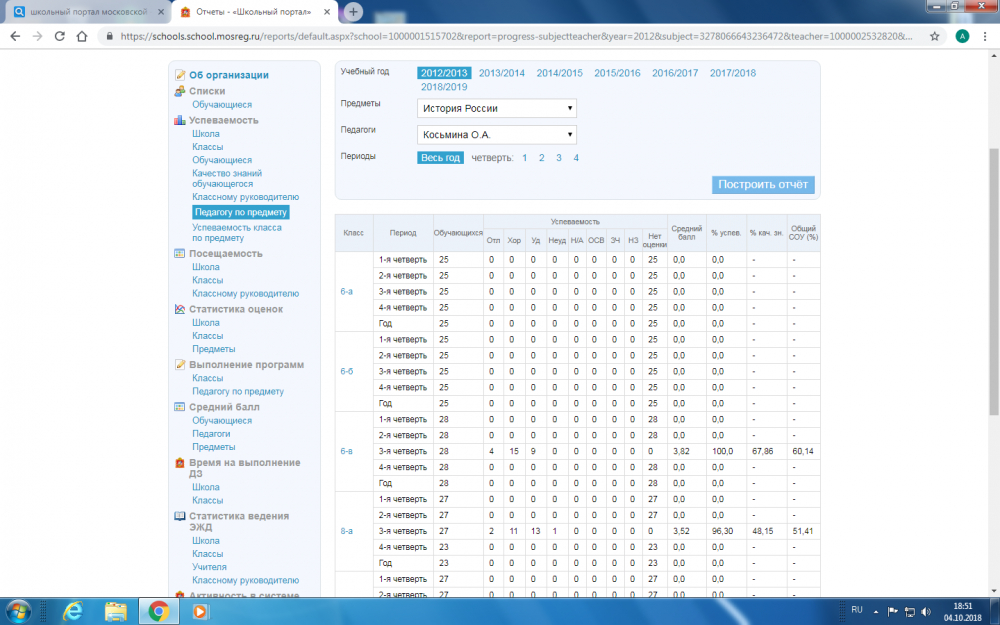The height and width of the screenshot is (625, 1000).
Task: Close the Отчеты Школьный портал tab
Action: (327, 12)
